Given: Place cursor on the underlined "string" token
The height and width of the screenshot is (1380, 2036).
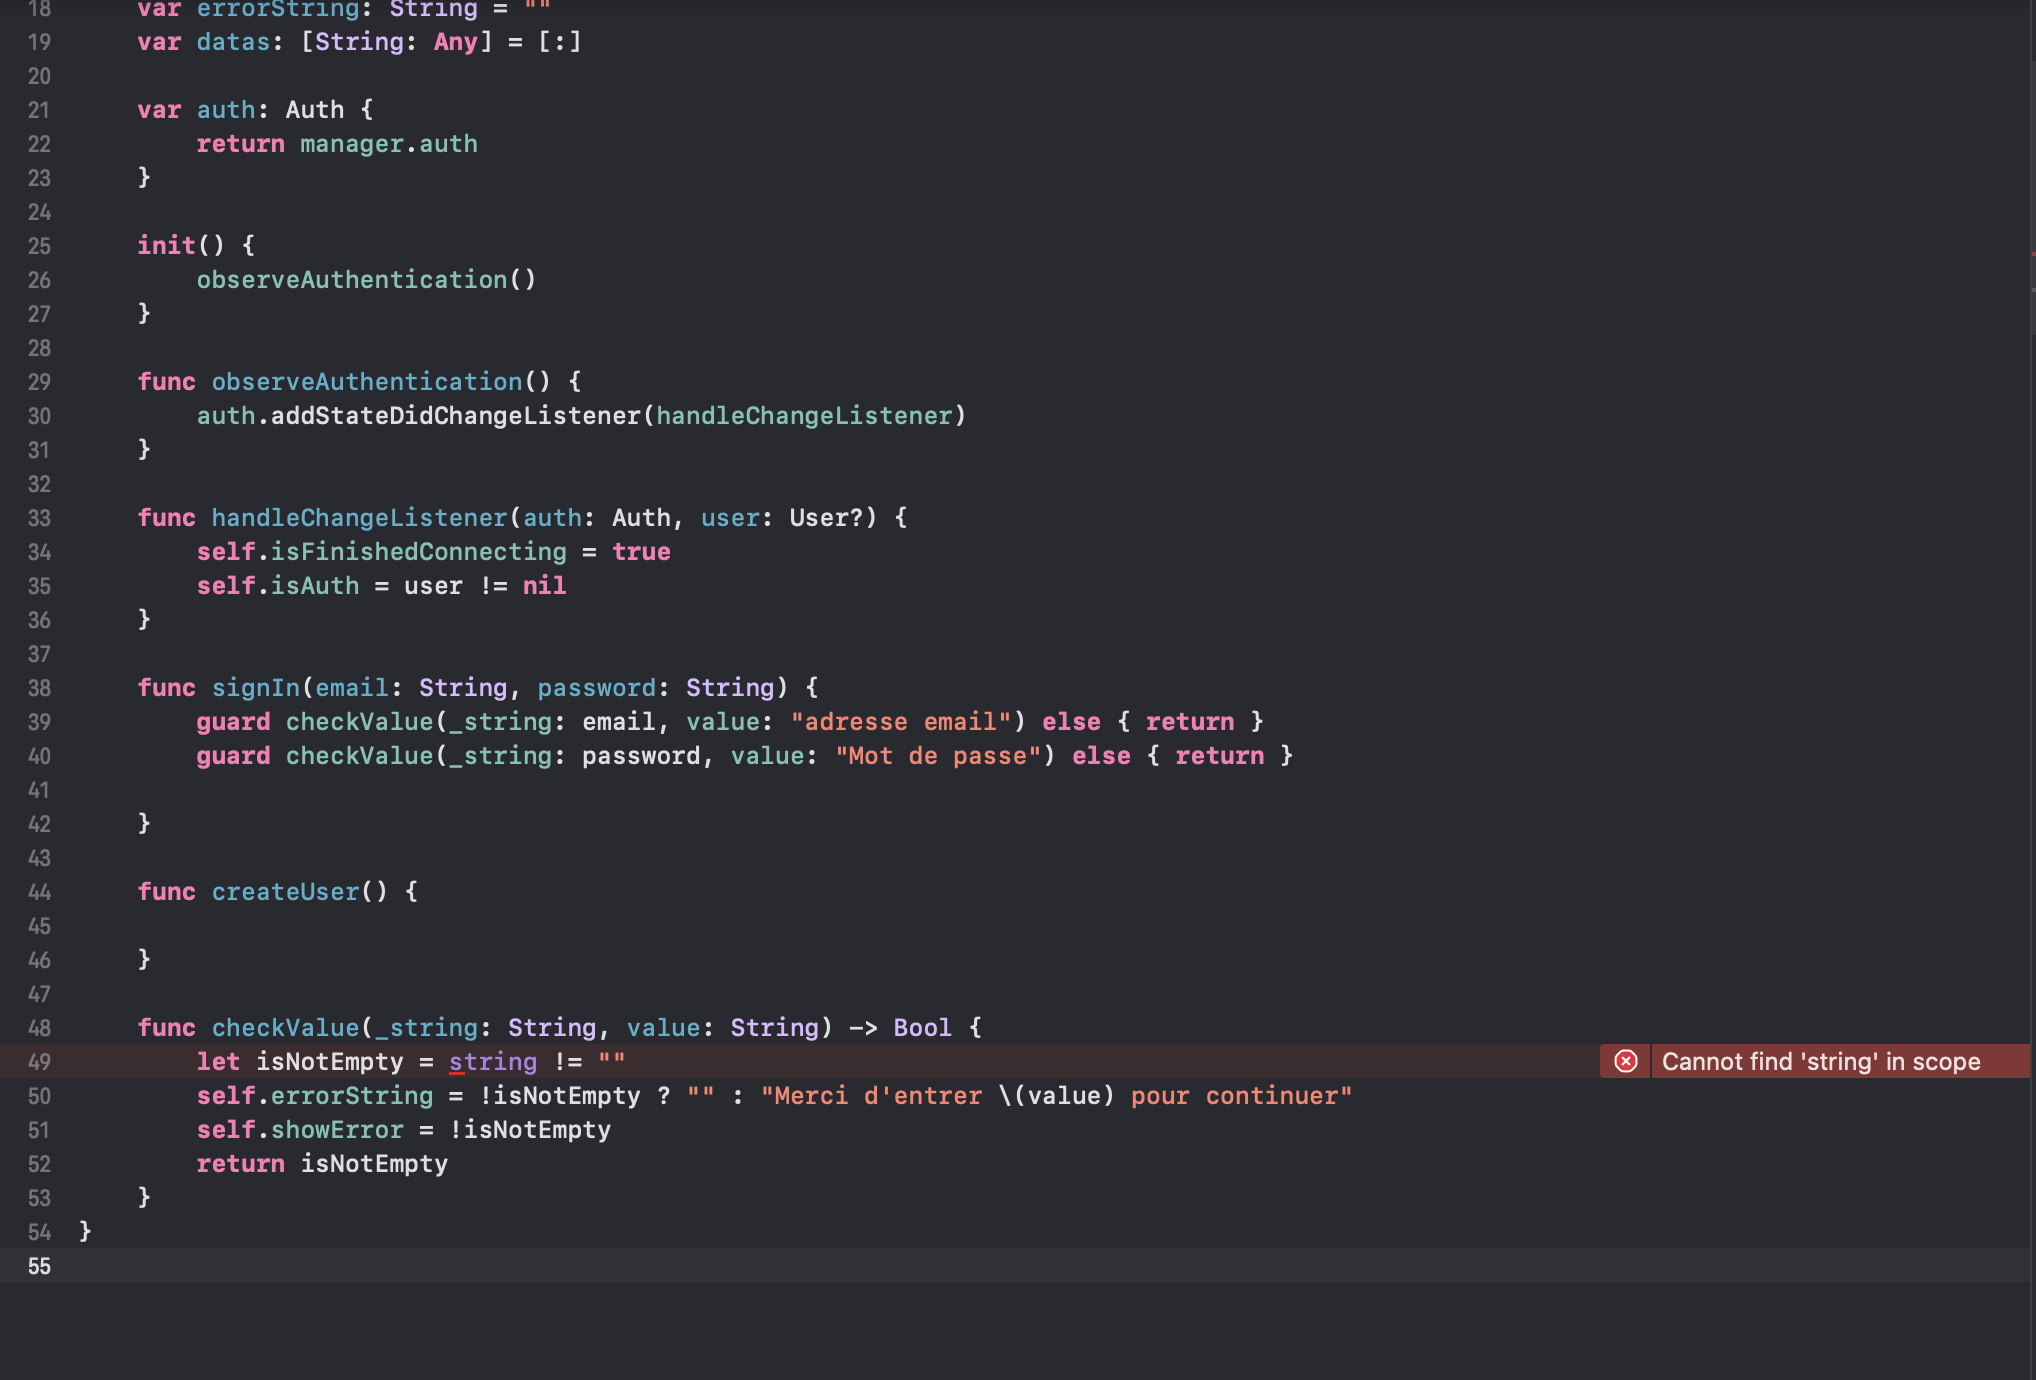Looking at the screenshot, I should [491, 1061].
